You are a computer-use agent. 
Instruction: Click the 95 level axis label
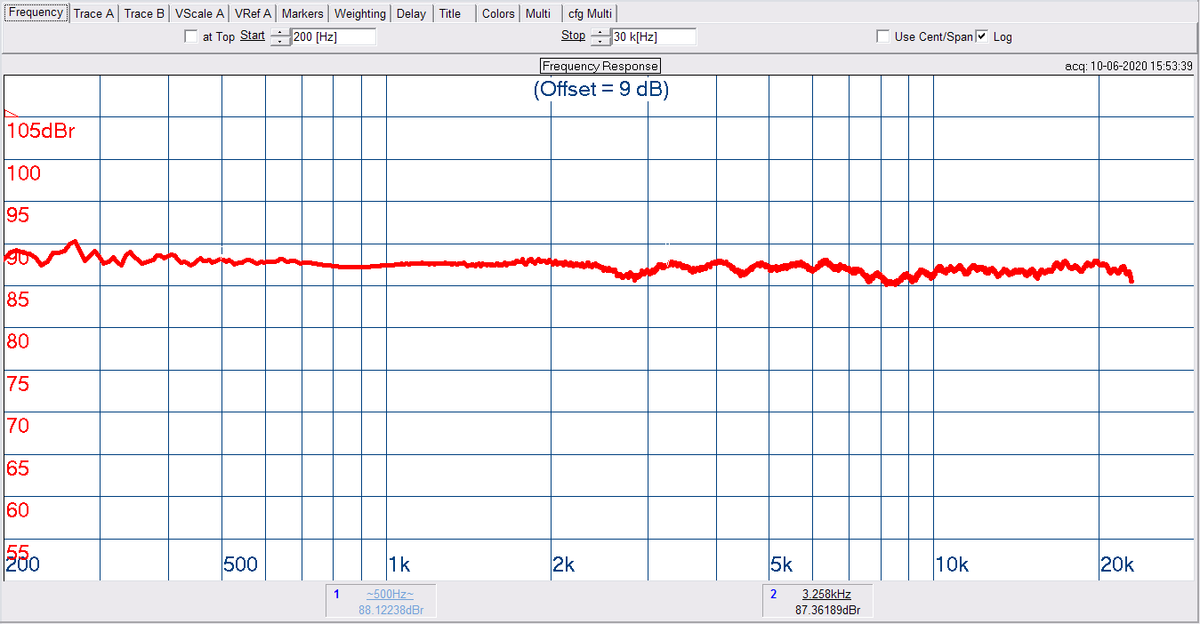18,215
